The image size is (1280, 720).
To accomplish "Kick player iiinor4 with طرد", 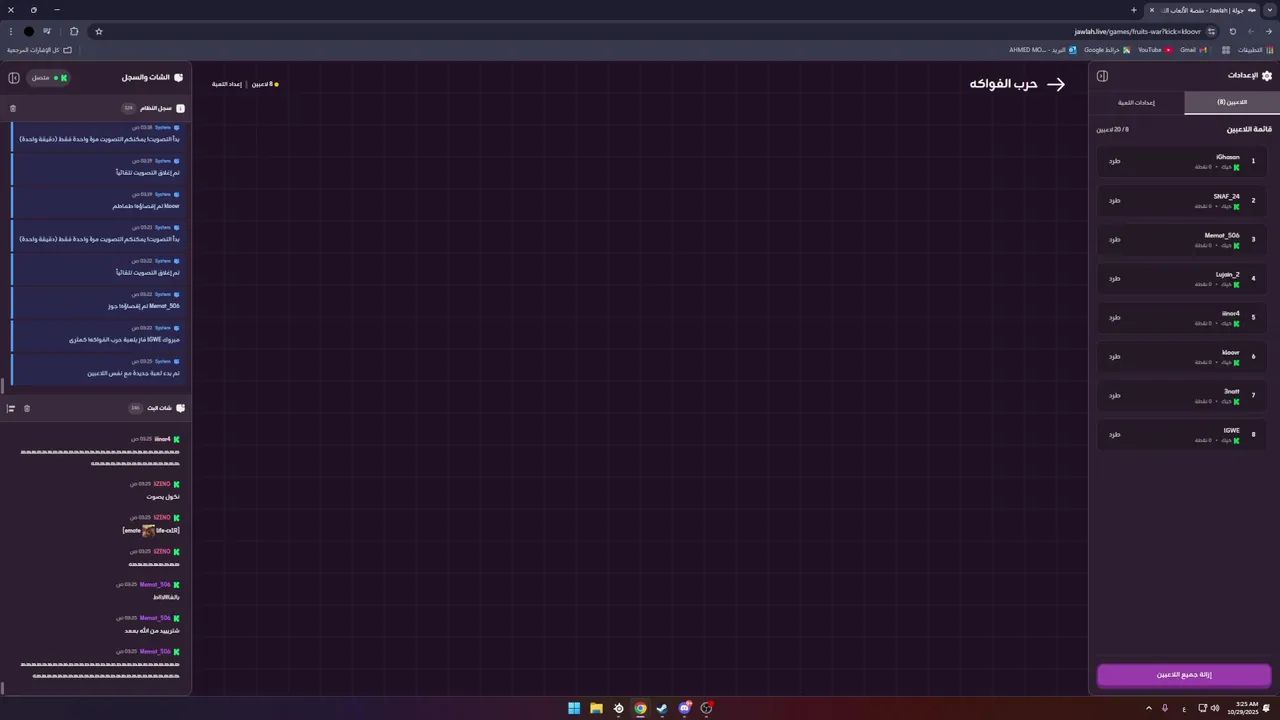I will click(1114, 317).
